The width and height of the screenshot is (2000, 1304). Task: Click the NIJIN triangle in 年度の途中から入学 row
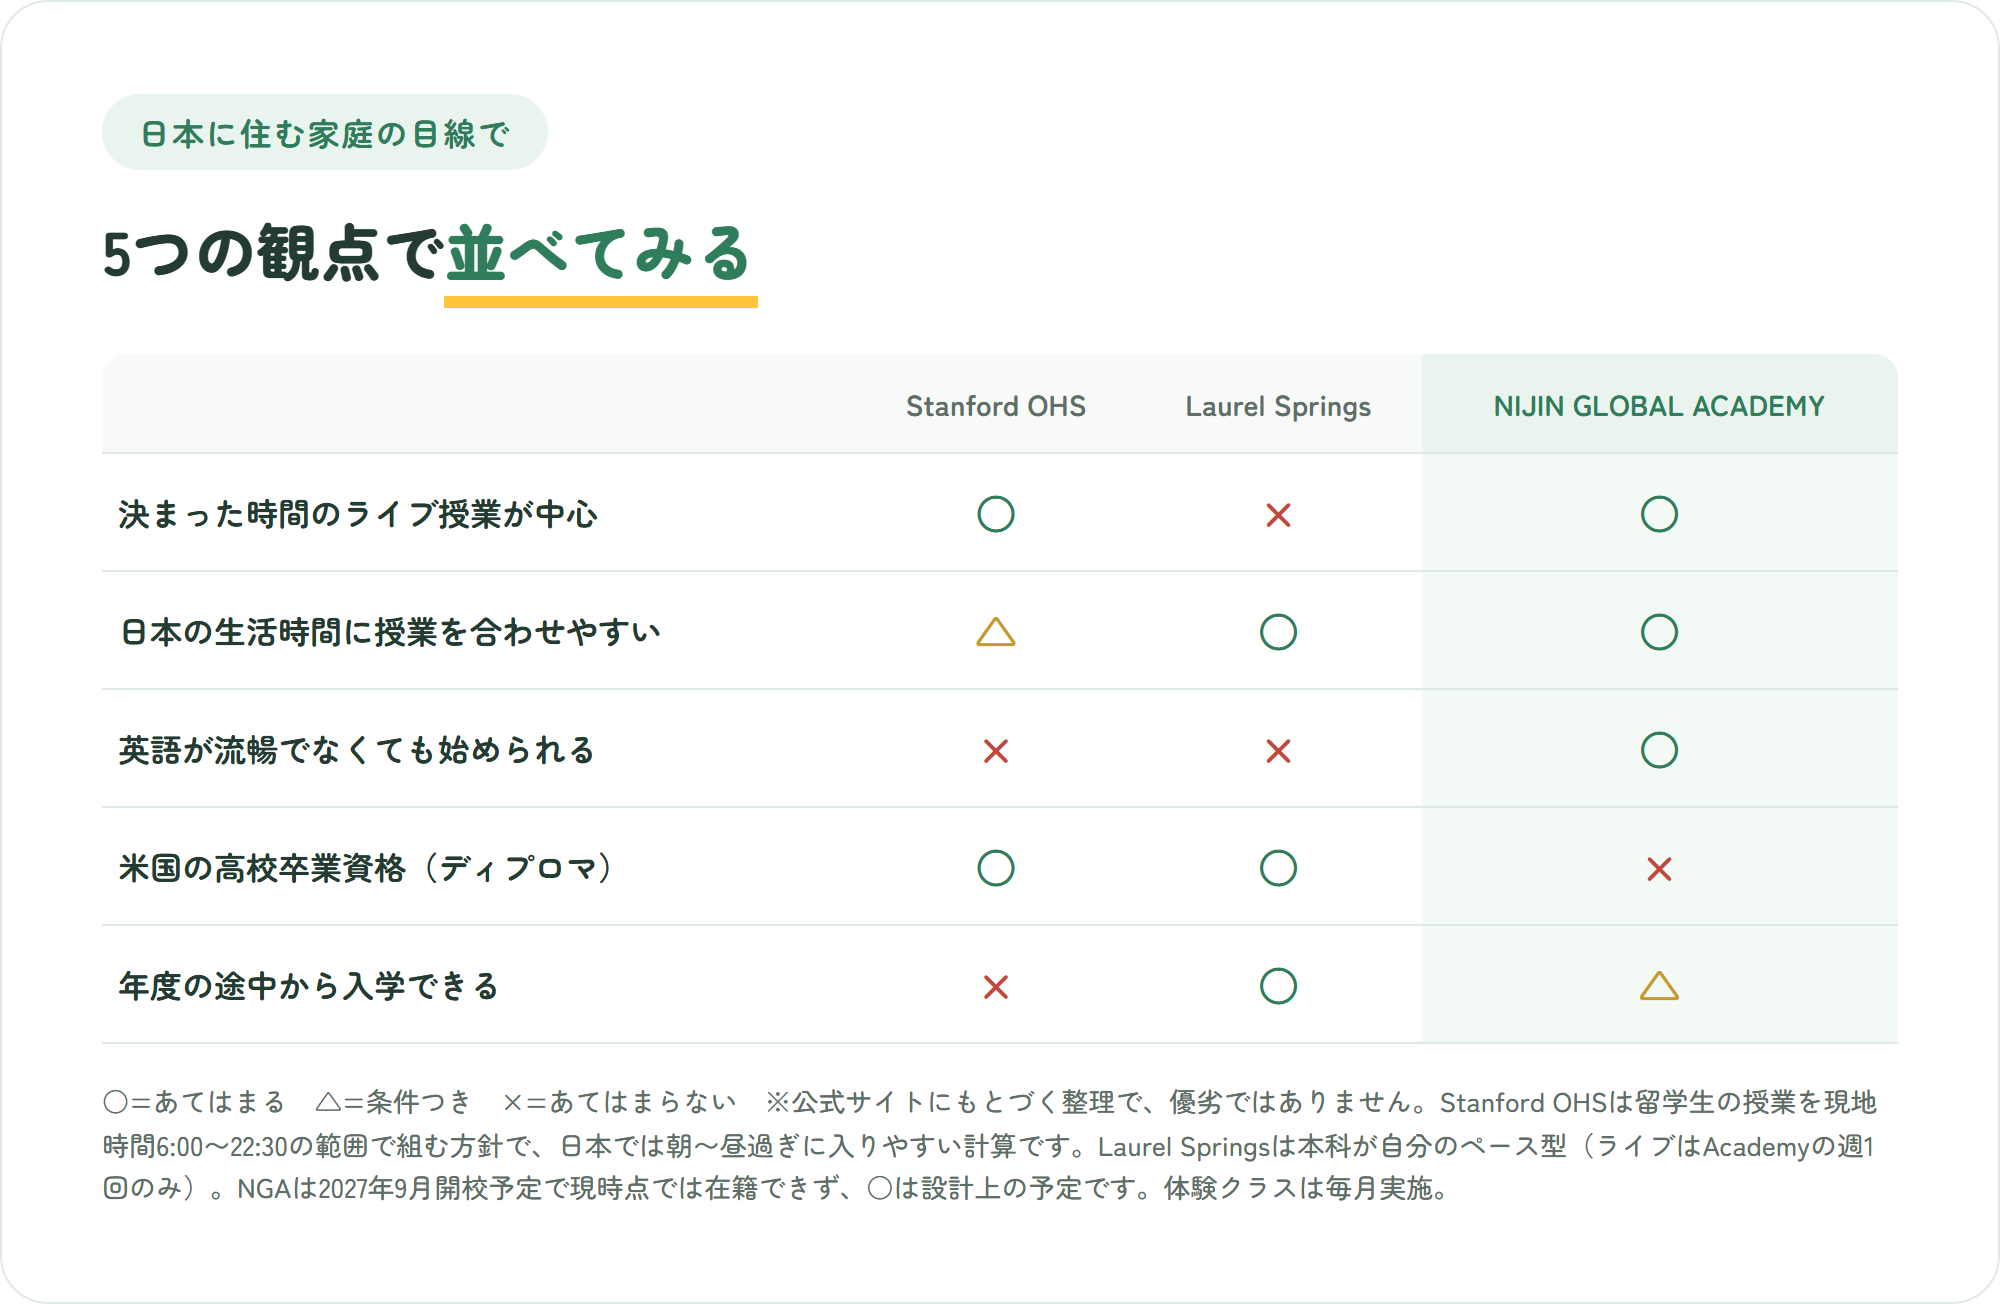point(1659,986)
